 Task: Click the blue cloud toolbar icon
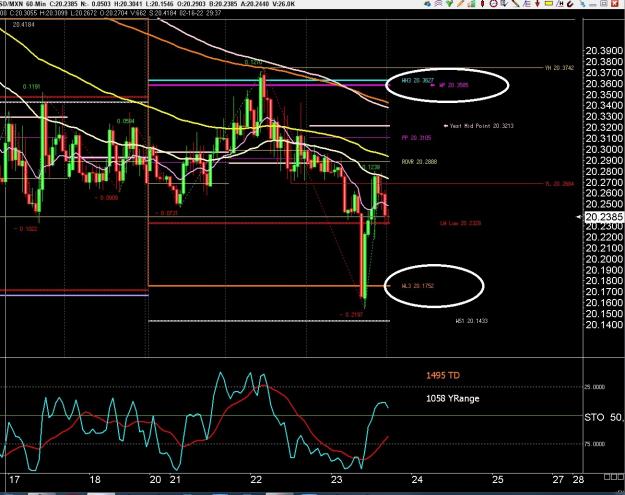coord(428,4)
